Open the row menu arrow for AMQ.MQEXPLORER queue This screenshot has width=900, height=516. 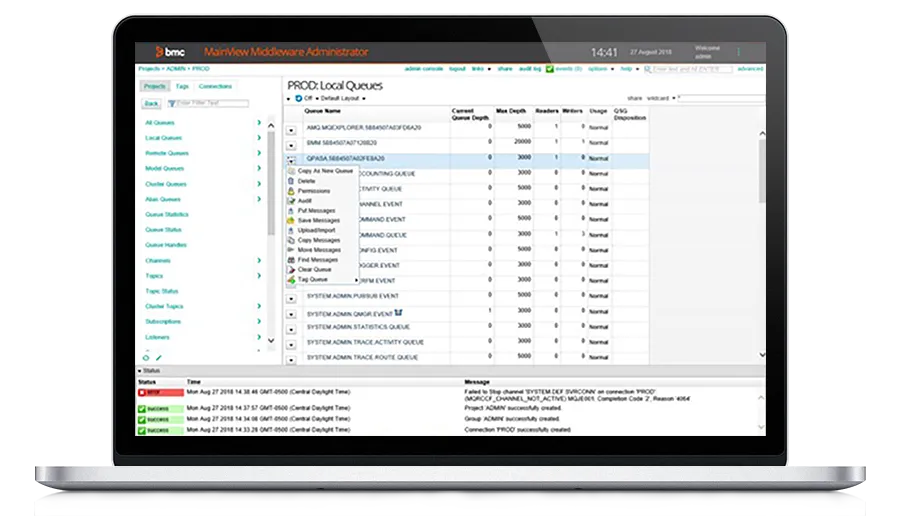291,130
